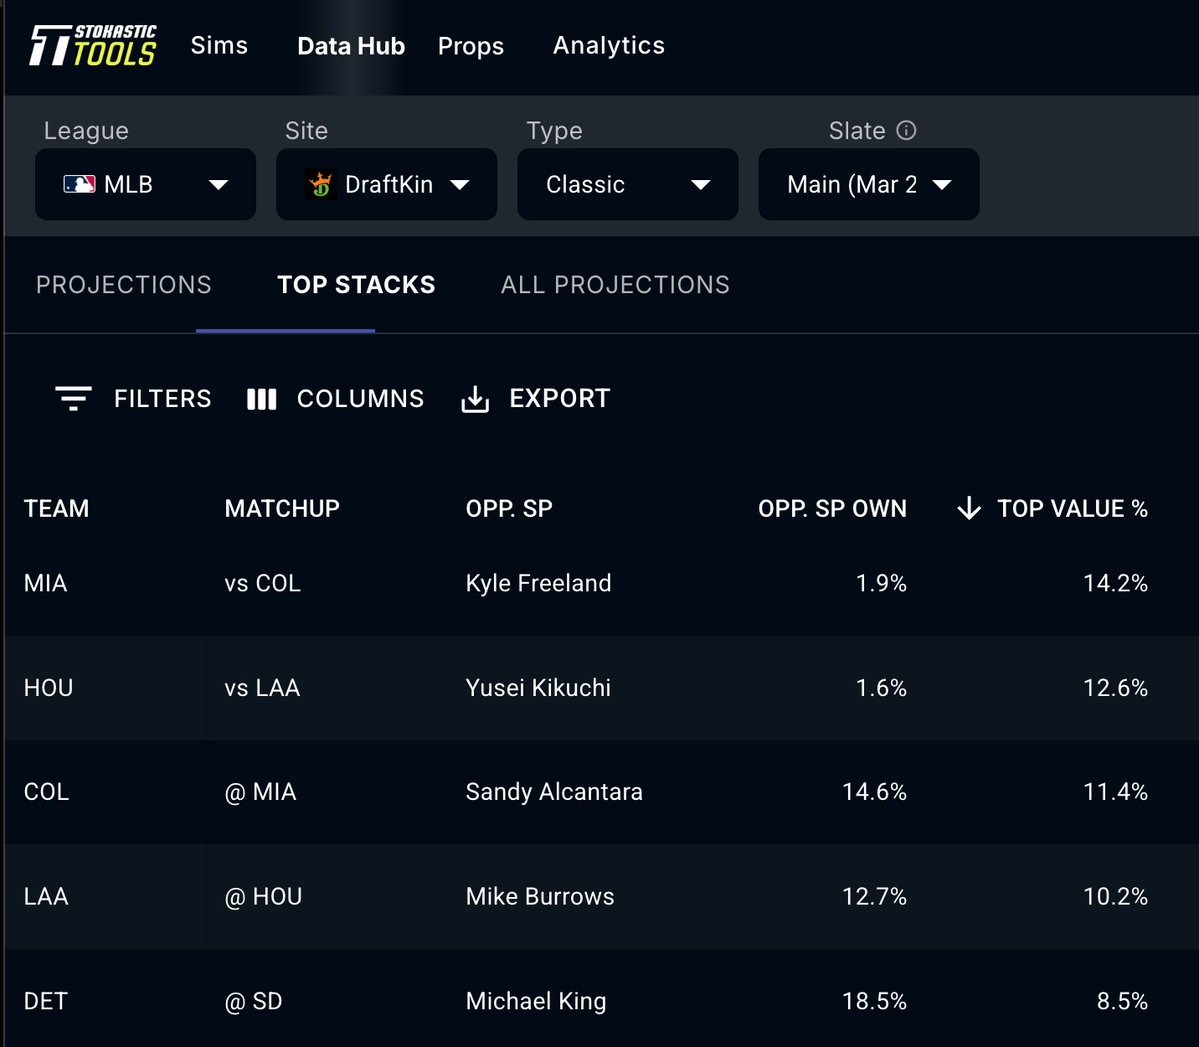Image resolution: width=1199 pixels, height=1047 pixels.
Task: Click the Slate info icon
Action: coord(906,130)
